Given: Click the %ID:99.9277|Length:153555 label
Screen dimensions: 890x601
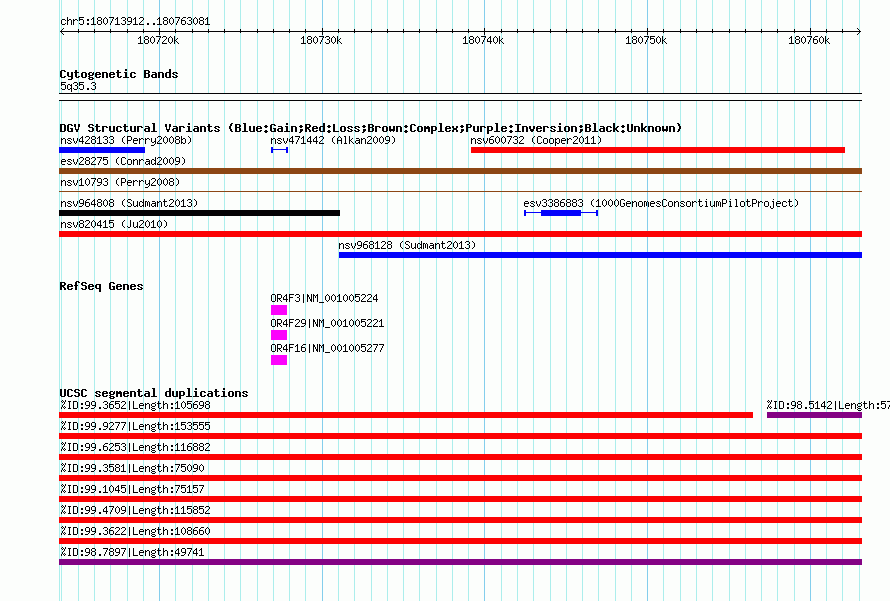Looking at the screenshot, I should tap(135, 426).
